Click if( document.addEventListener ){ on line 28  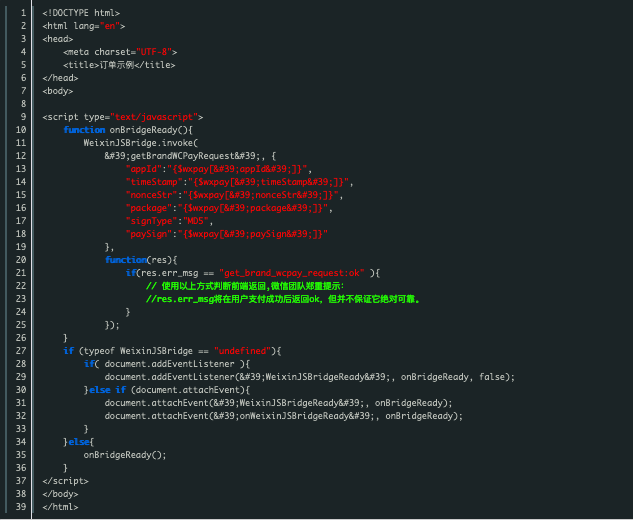[x=167, y=363]
